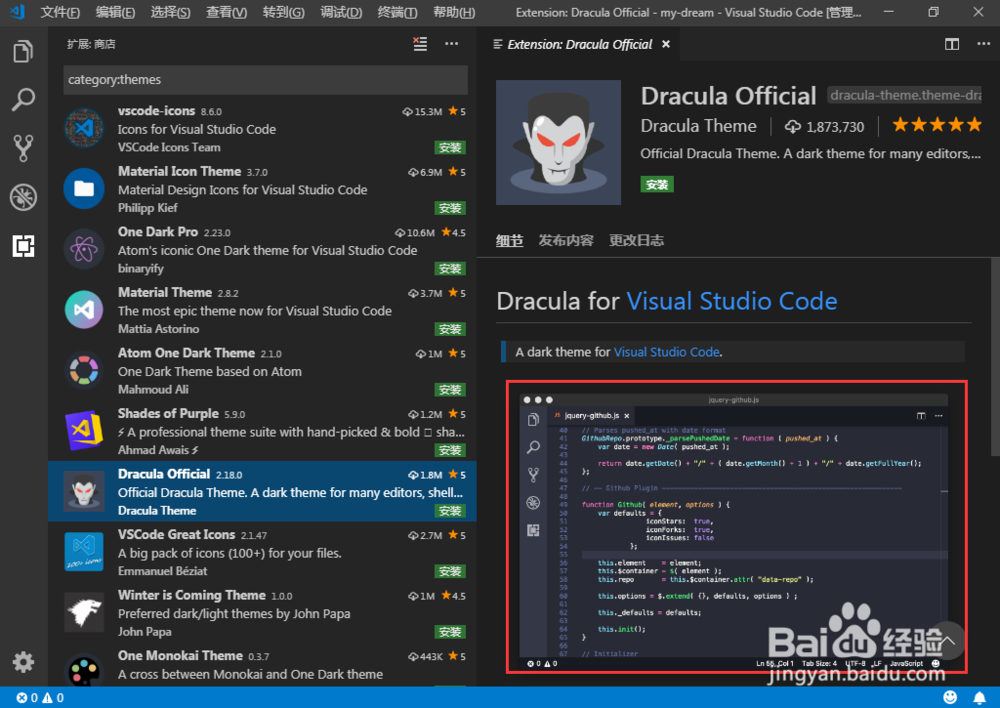Install Material Icon Theme extension

[x=450, y=208]
